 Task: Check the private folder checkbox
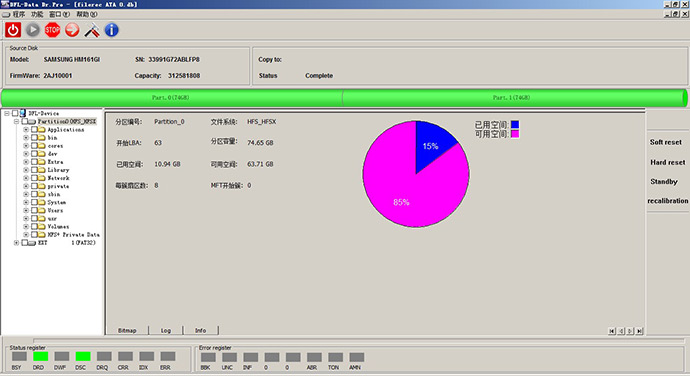(x=34, y=186)
